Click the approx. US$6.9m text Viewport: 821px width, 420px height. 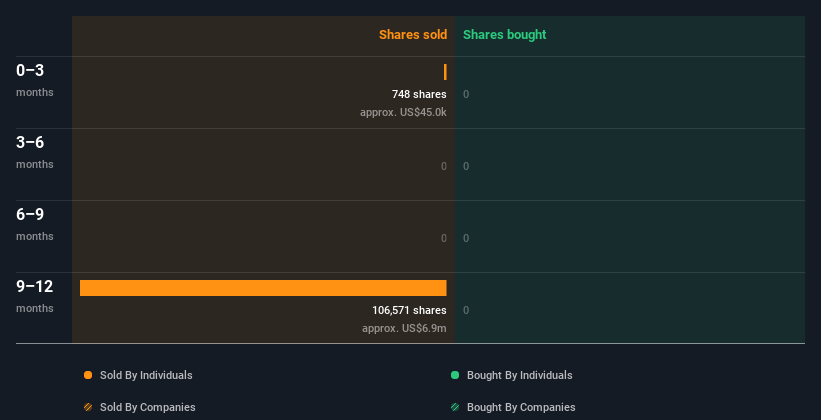point(404,328)
